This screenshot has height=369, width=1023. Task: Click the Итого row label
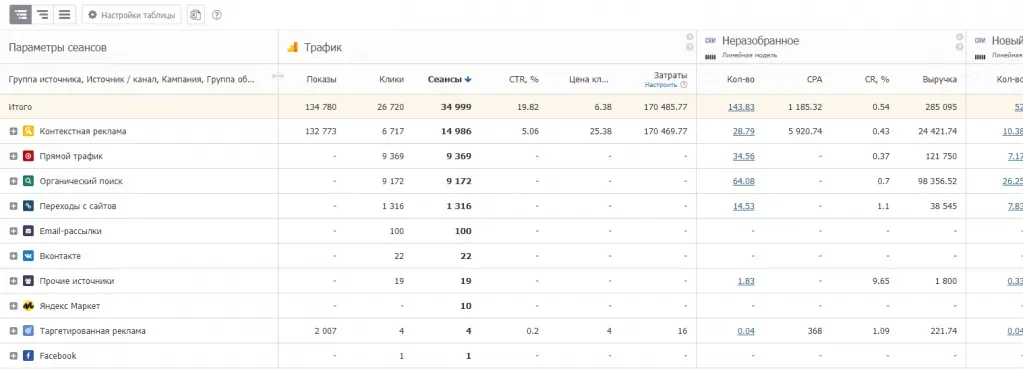click(20, 107)
